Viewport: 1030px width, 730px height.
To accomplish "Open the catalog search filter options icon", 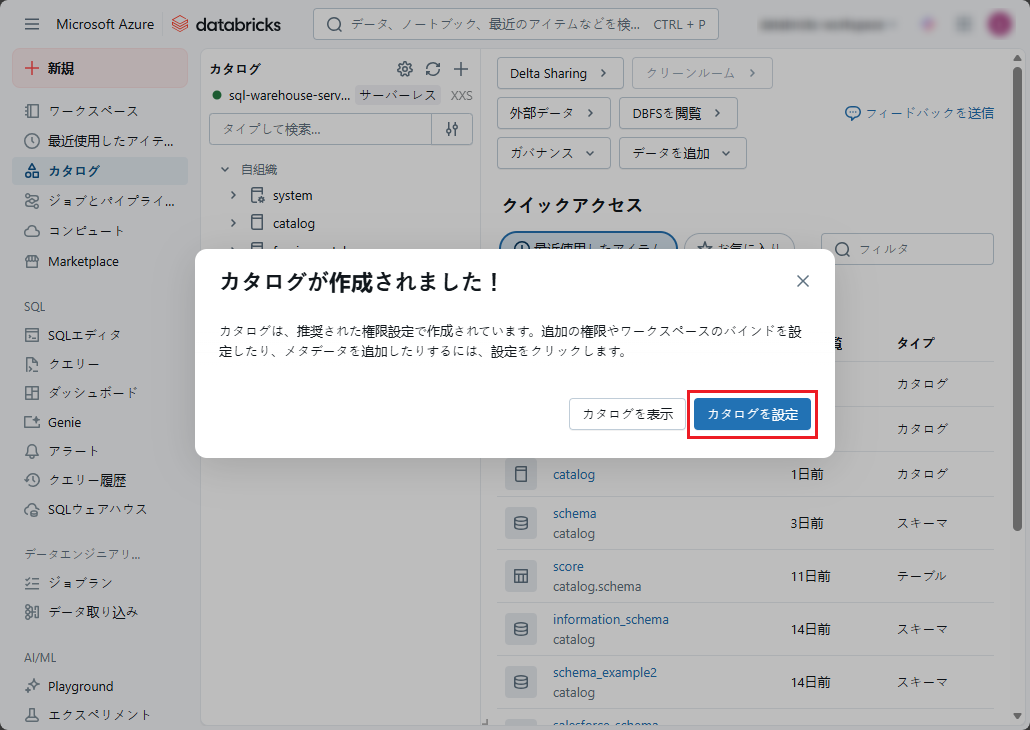I will click(x=452, y=129).
